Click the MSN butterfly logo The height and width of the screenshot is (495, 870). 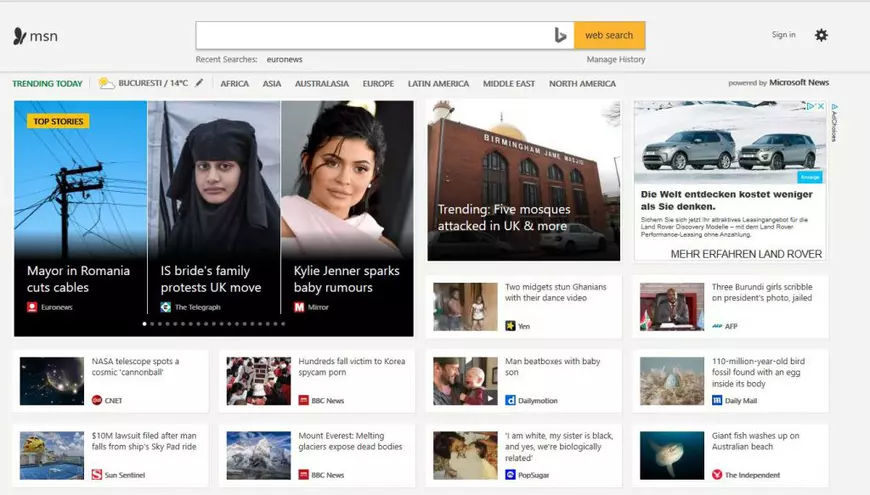tap(20, 36)
